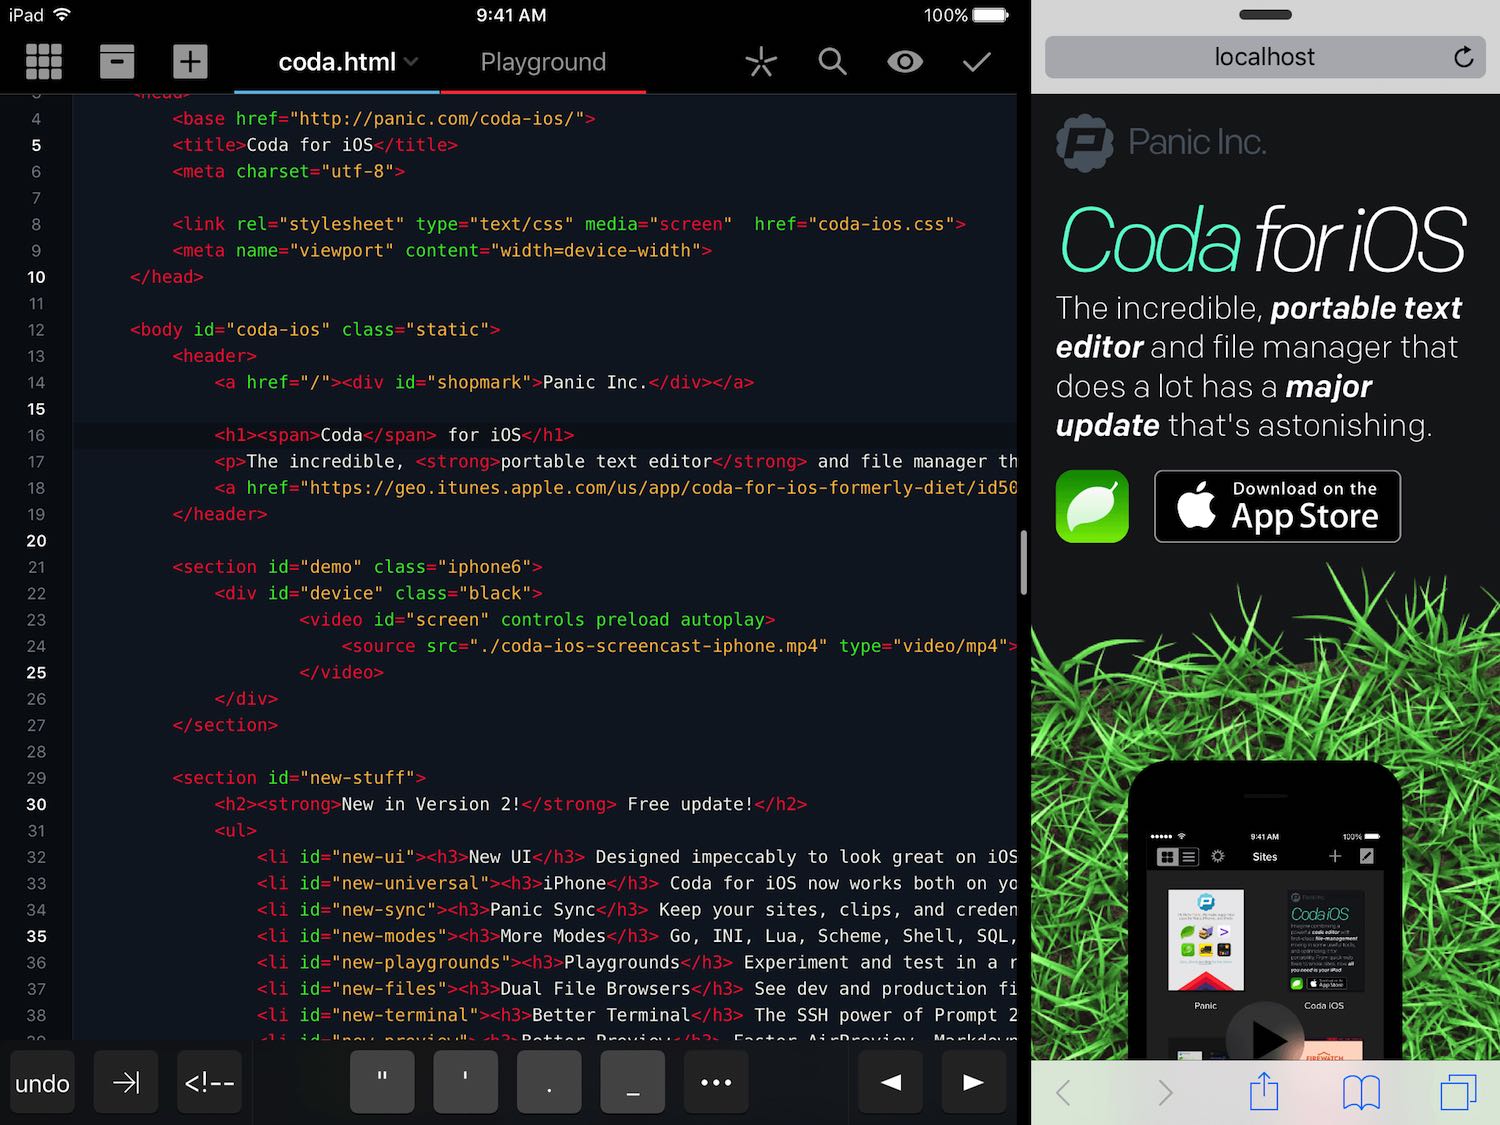Tap the share icon in preview toolbar
The height and width of the screenshot is (1125, 1500).
point(1264,1091)
